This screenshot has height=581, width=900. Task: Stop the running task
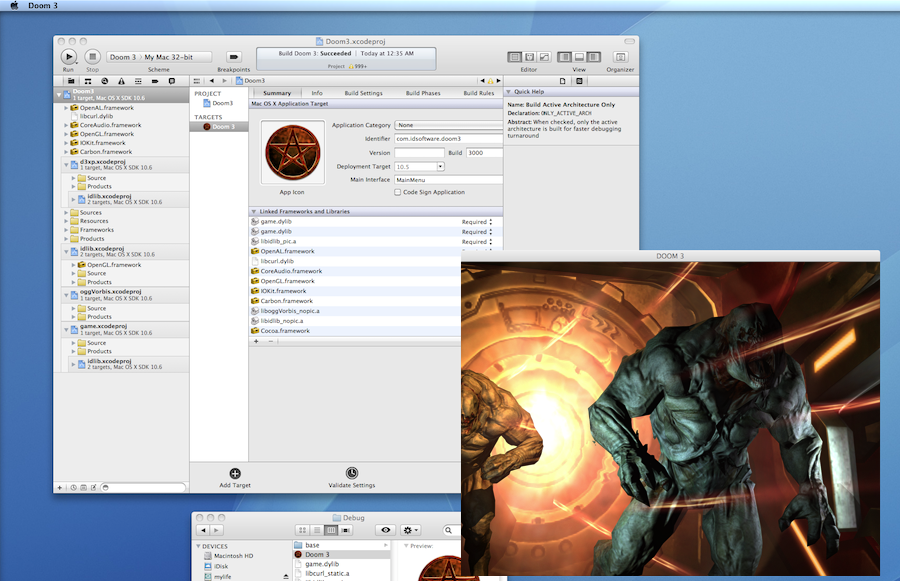[92, 56]
